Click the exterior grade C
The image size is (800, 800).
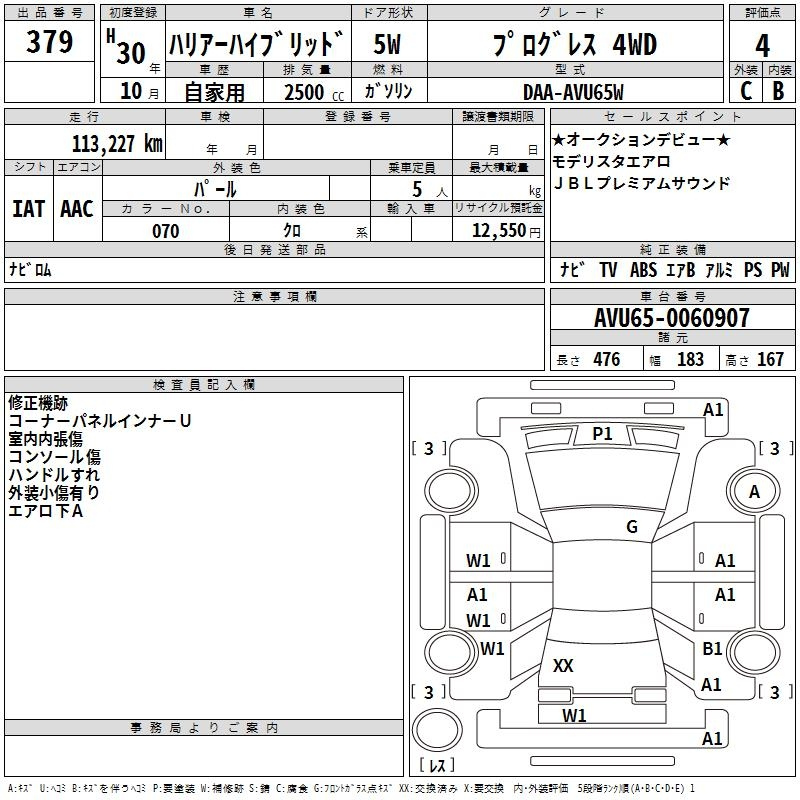746,91
